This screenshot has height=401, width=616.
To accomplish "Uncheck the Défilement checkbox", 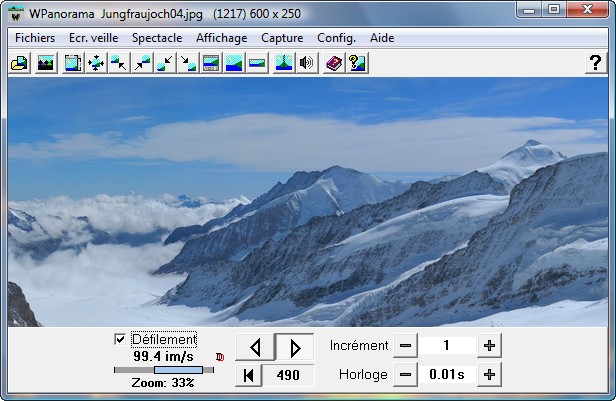I will 120,339.
